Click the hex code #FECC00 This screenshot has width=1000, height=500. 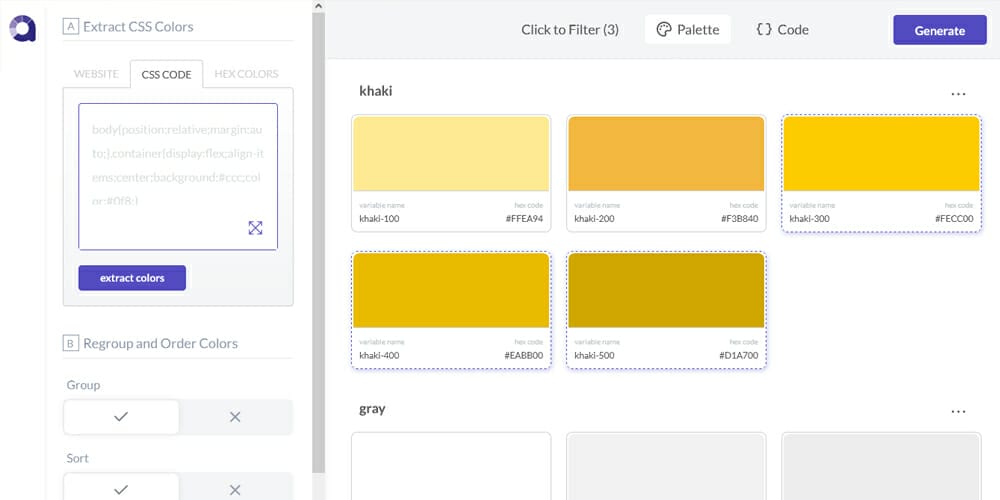[954, 219]
